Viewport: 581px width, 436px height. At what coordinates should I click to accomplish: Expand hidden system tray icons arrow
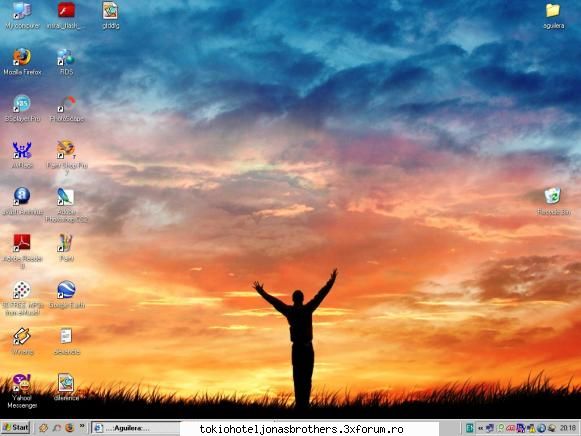tap(480, 429)
